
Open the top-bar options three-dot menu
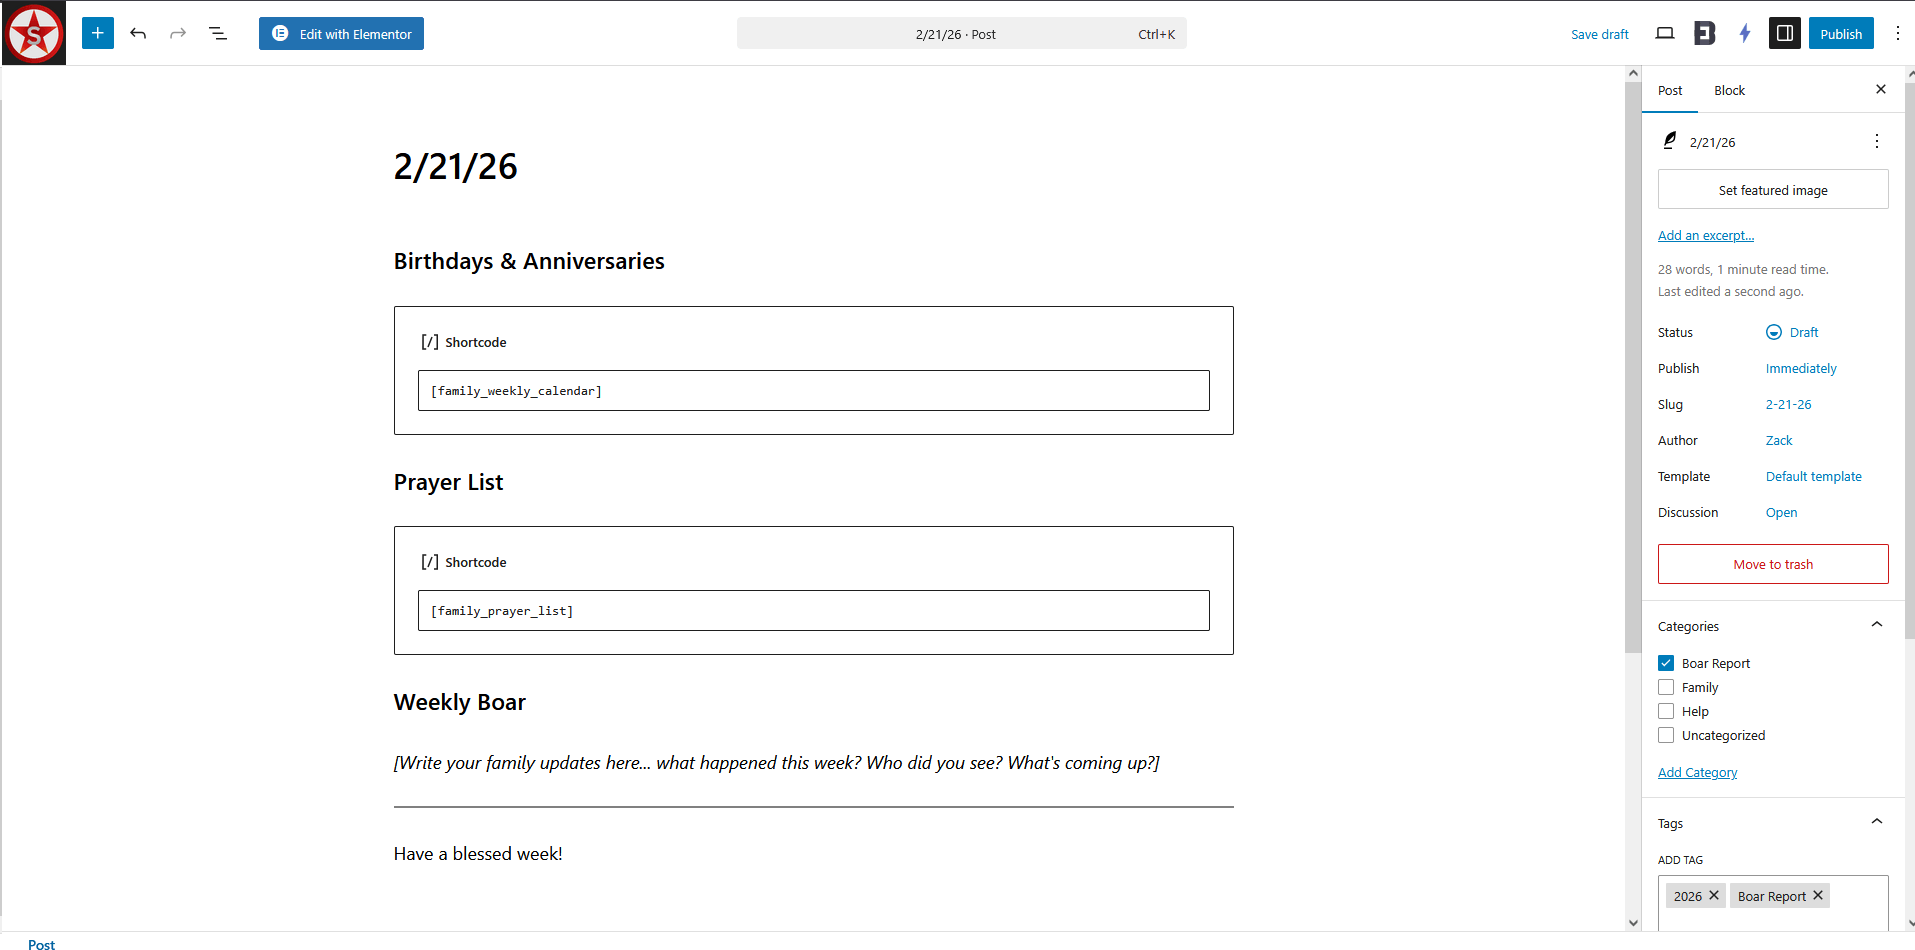(1897, 33)
